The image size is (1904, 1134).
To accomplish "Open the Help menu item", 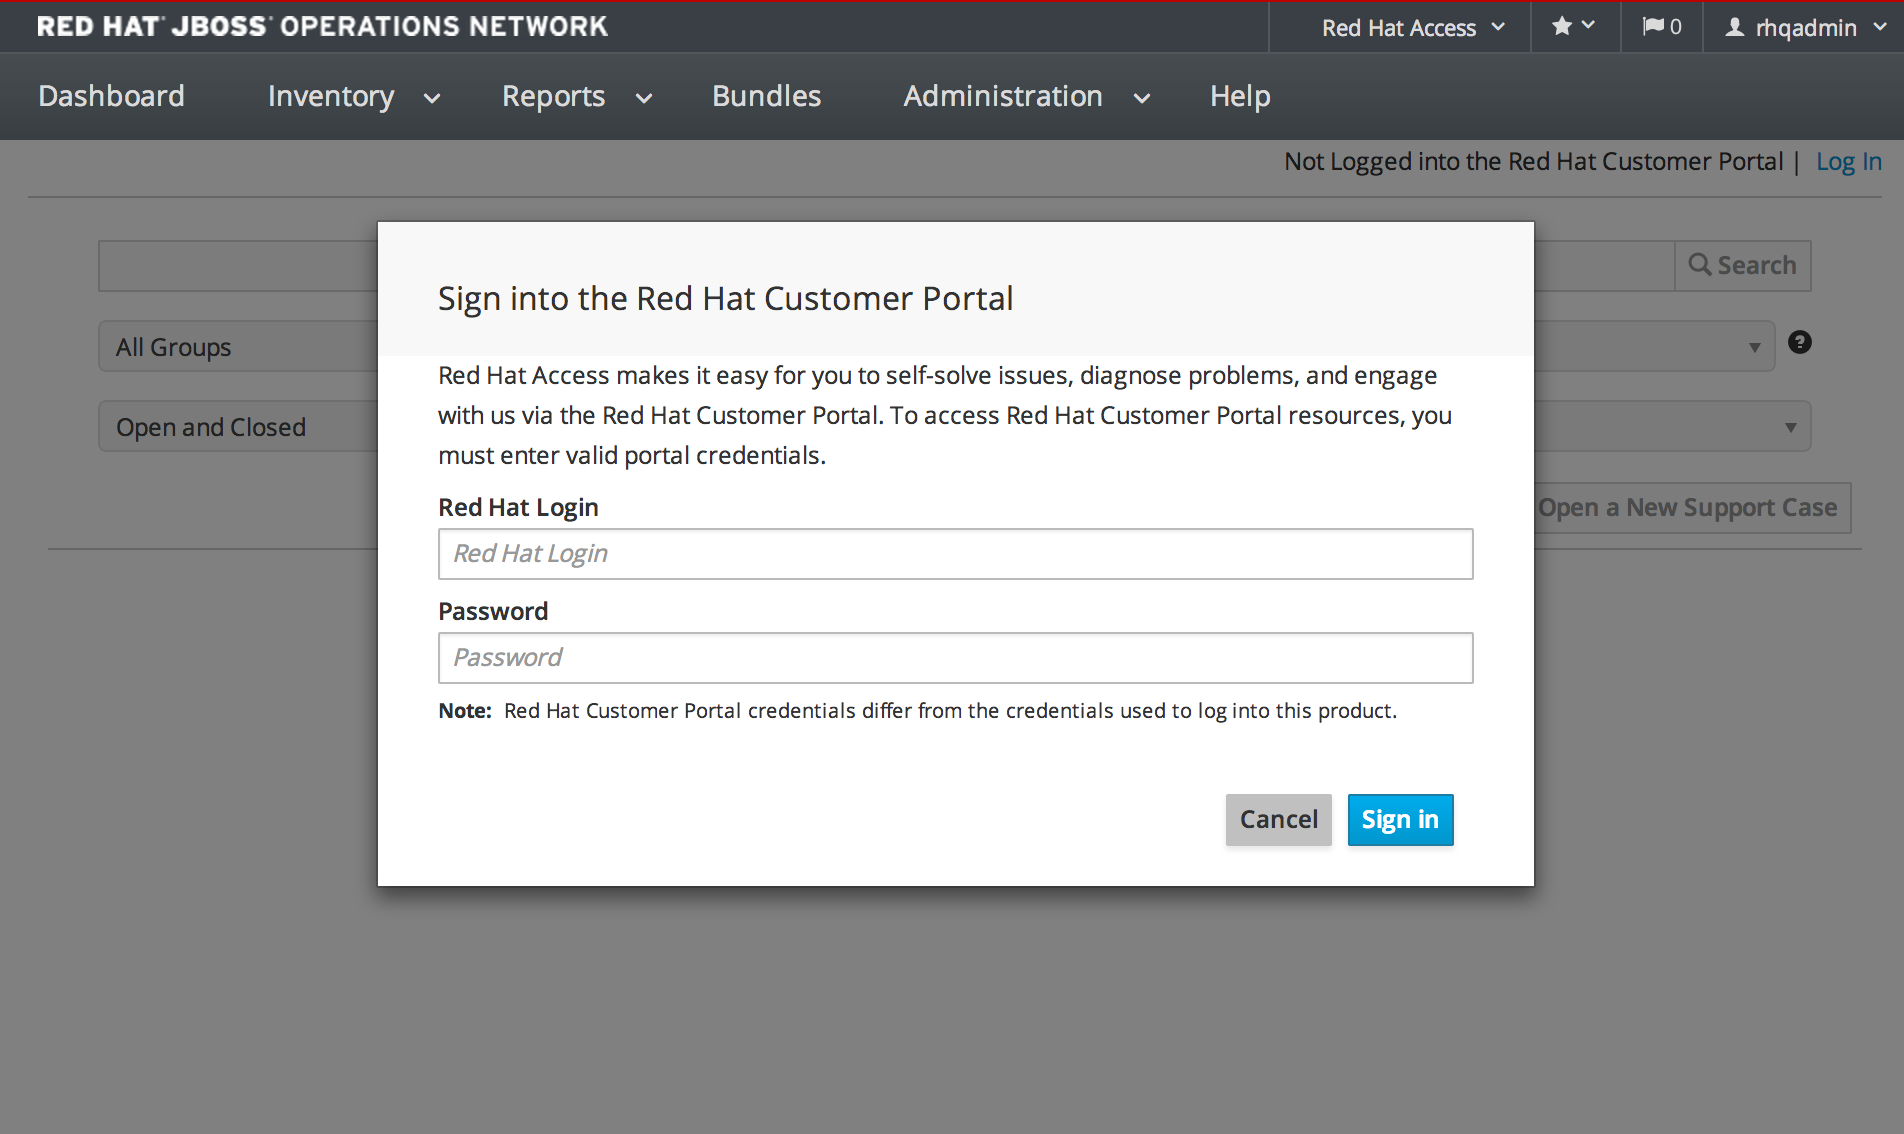I will click(x=1239, y=97).
